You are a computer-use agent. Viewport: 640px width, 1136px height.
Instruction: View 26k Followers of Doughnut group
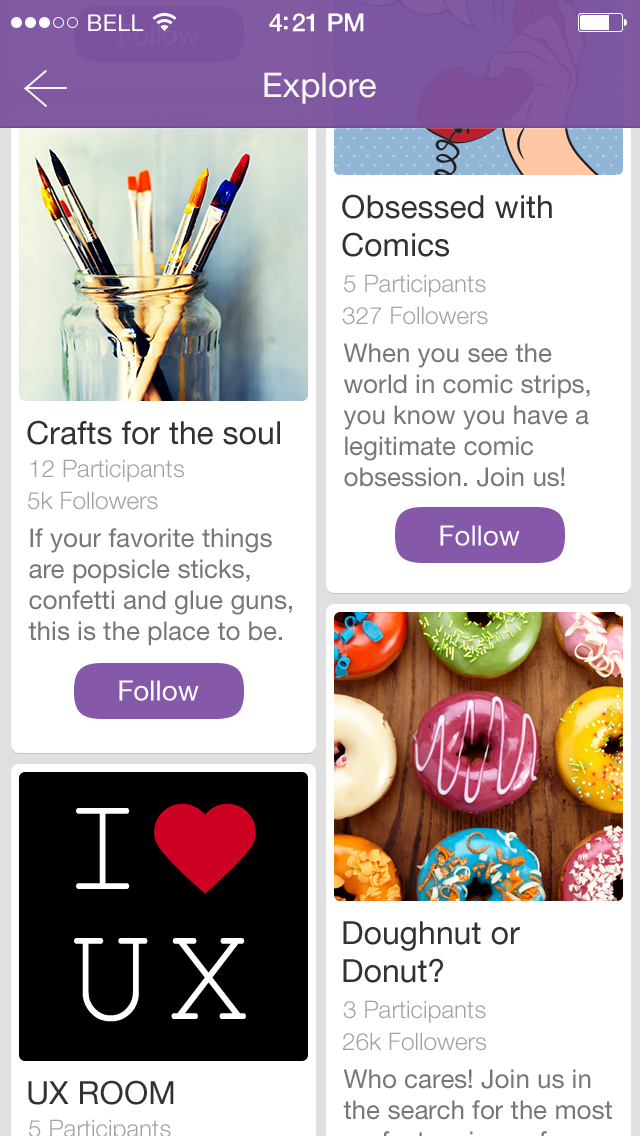click(414, 1042)
